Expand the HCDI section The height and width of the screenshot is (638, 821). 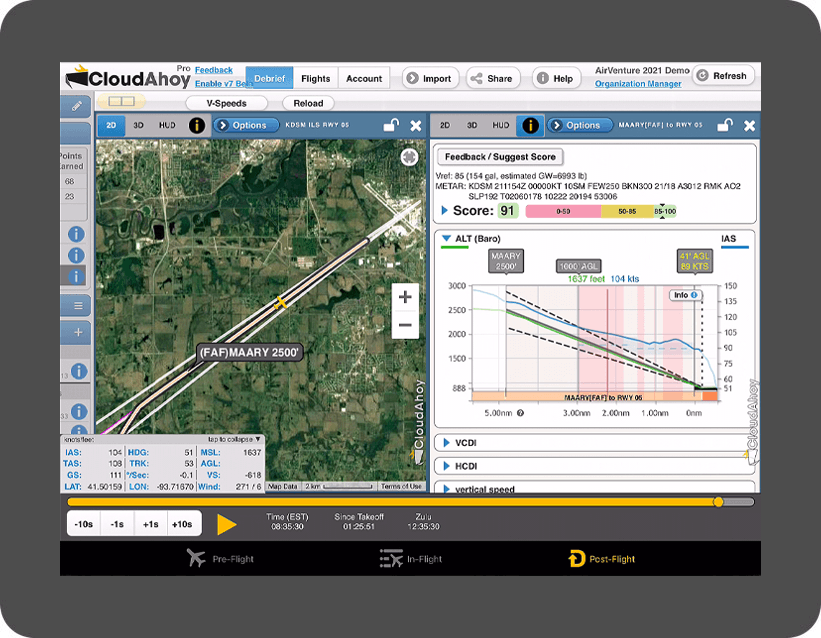(446, 466)
